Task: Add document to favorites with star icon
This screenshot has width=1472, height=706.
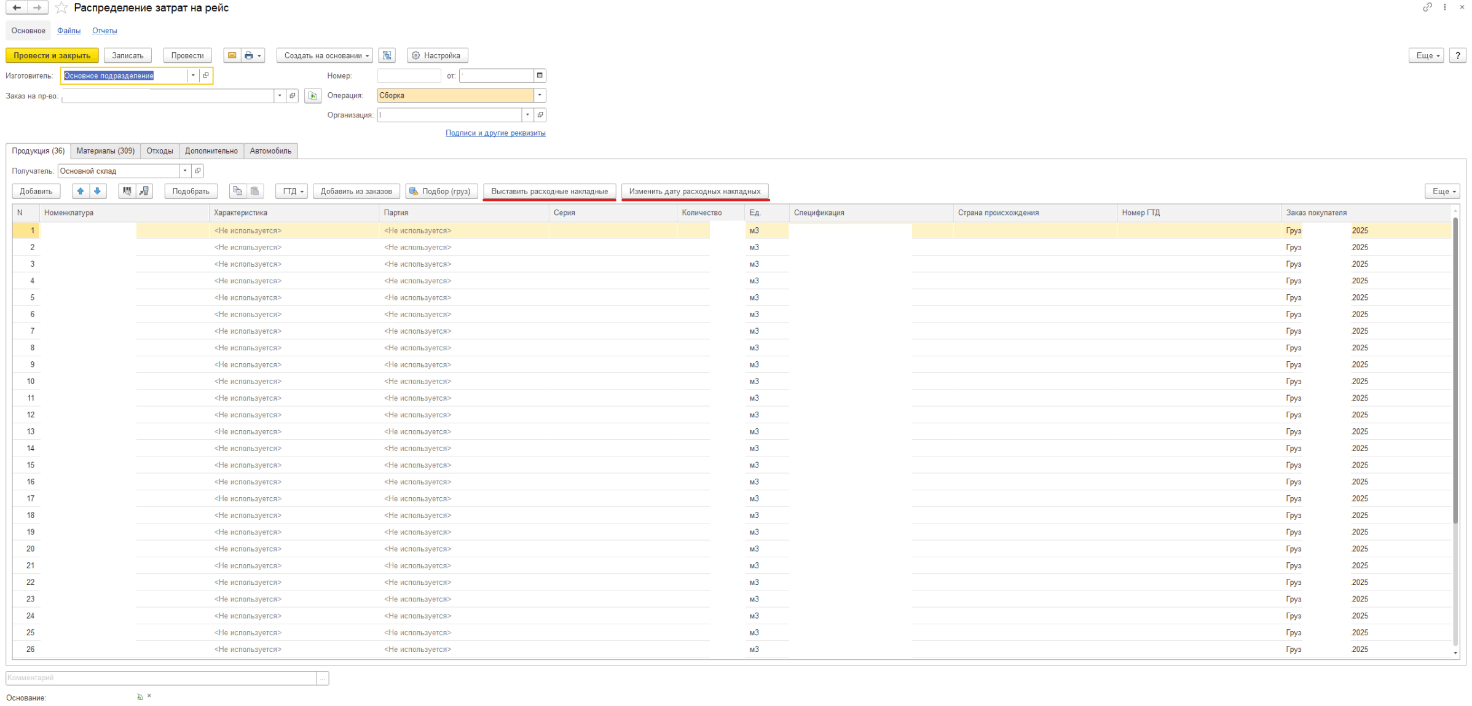Action: [x=61, y=8]
